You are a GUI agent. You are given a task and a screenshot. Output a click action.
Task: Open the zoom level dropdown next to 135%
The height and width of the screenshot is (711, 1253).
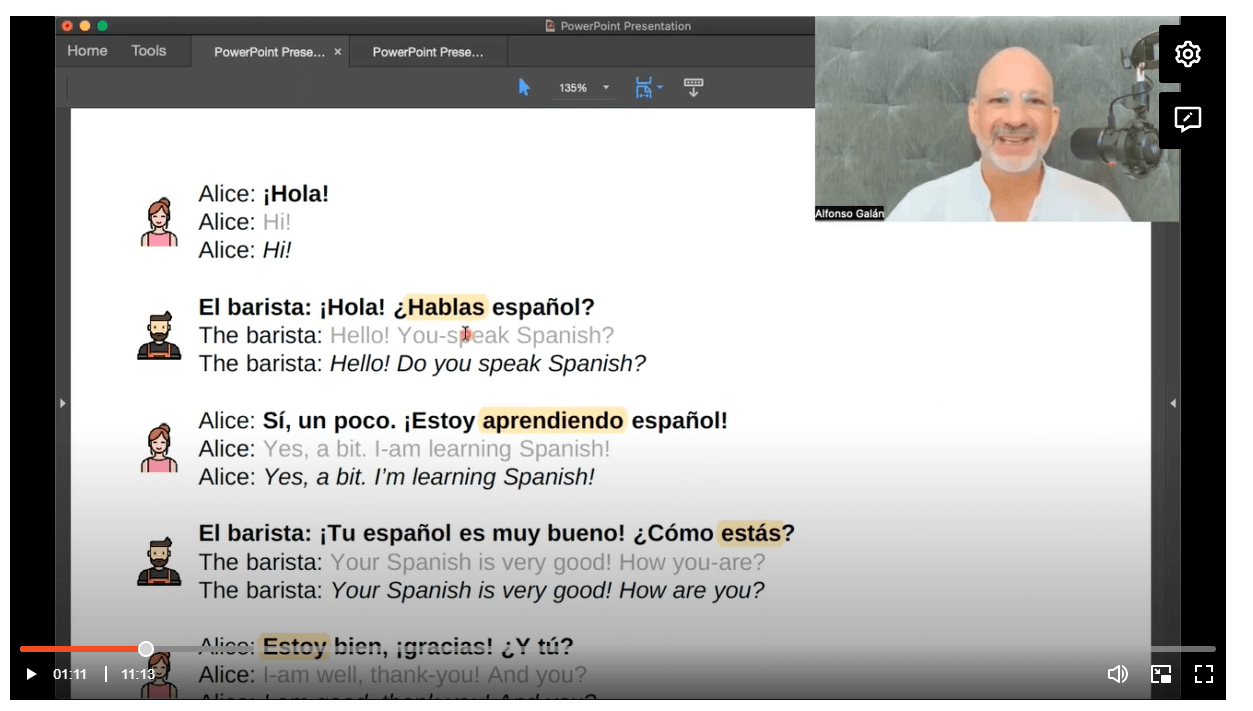(606, 87)
